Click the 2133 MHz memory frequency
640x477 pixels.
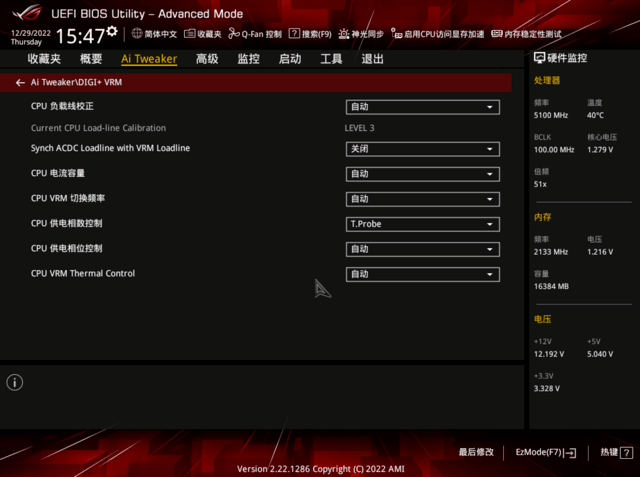[551, 252]
